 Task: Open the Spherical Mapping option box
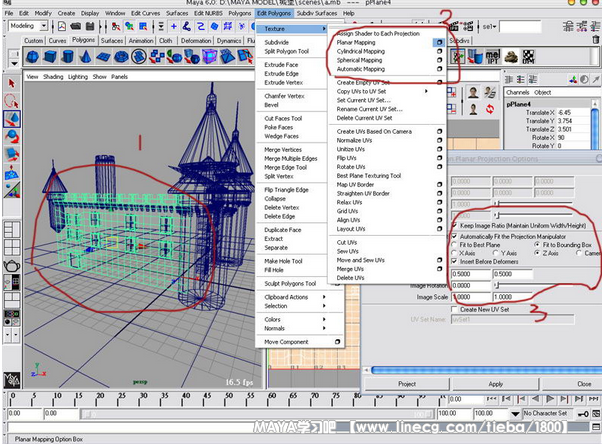click(x=439, y=60)
